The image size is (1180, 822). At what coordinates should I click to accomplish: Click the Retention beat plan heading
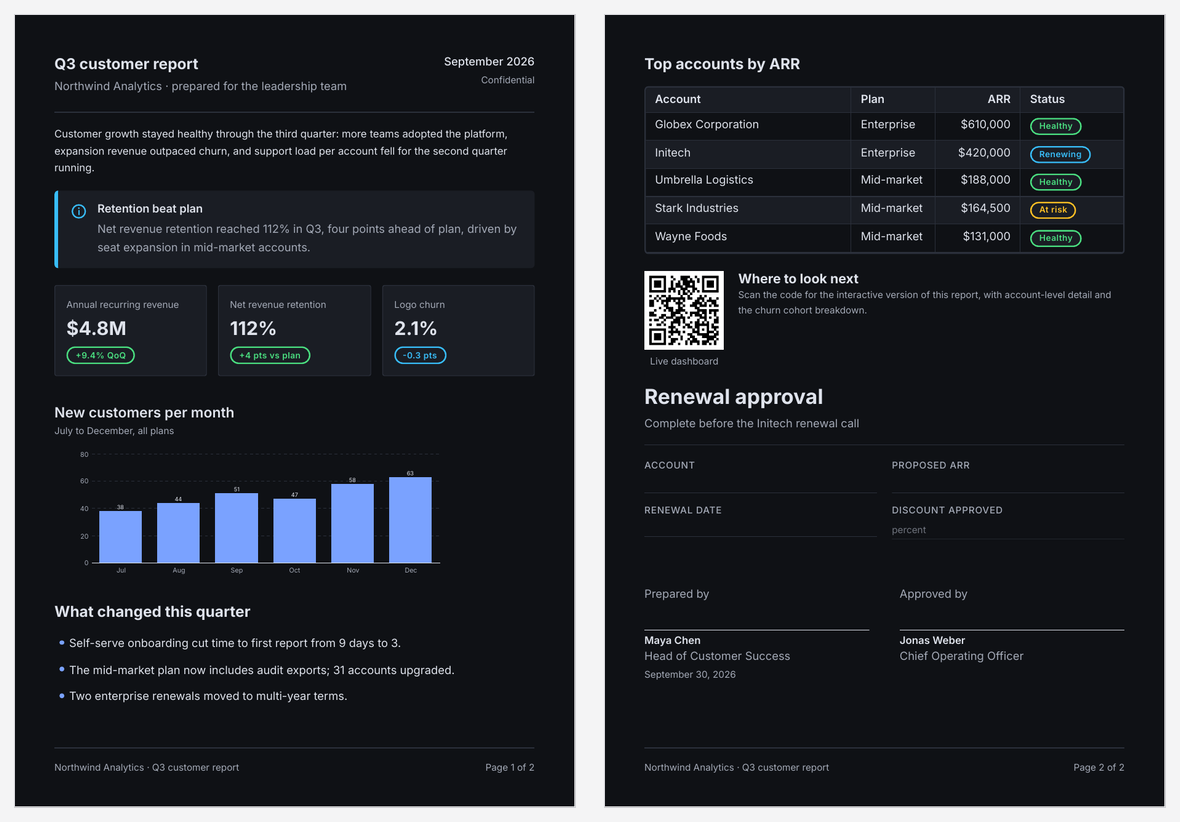pos(150,209)
